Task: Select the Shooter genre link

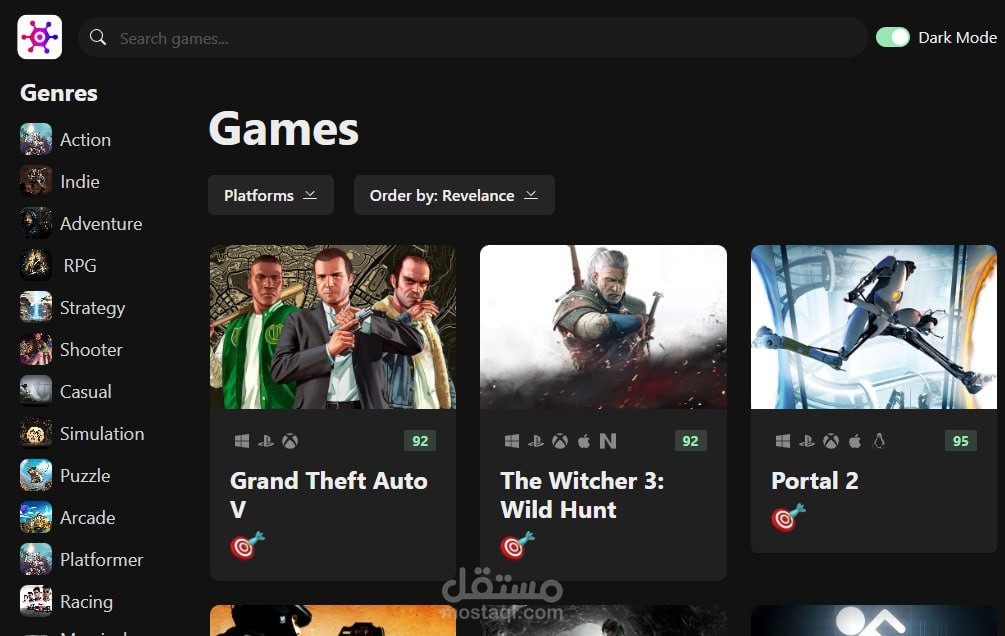Action: (91, 350)
